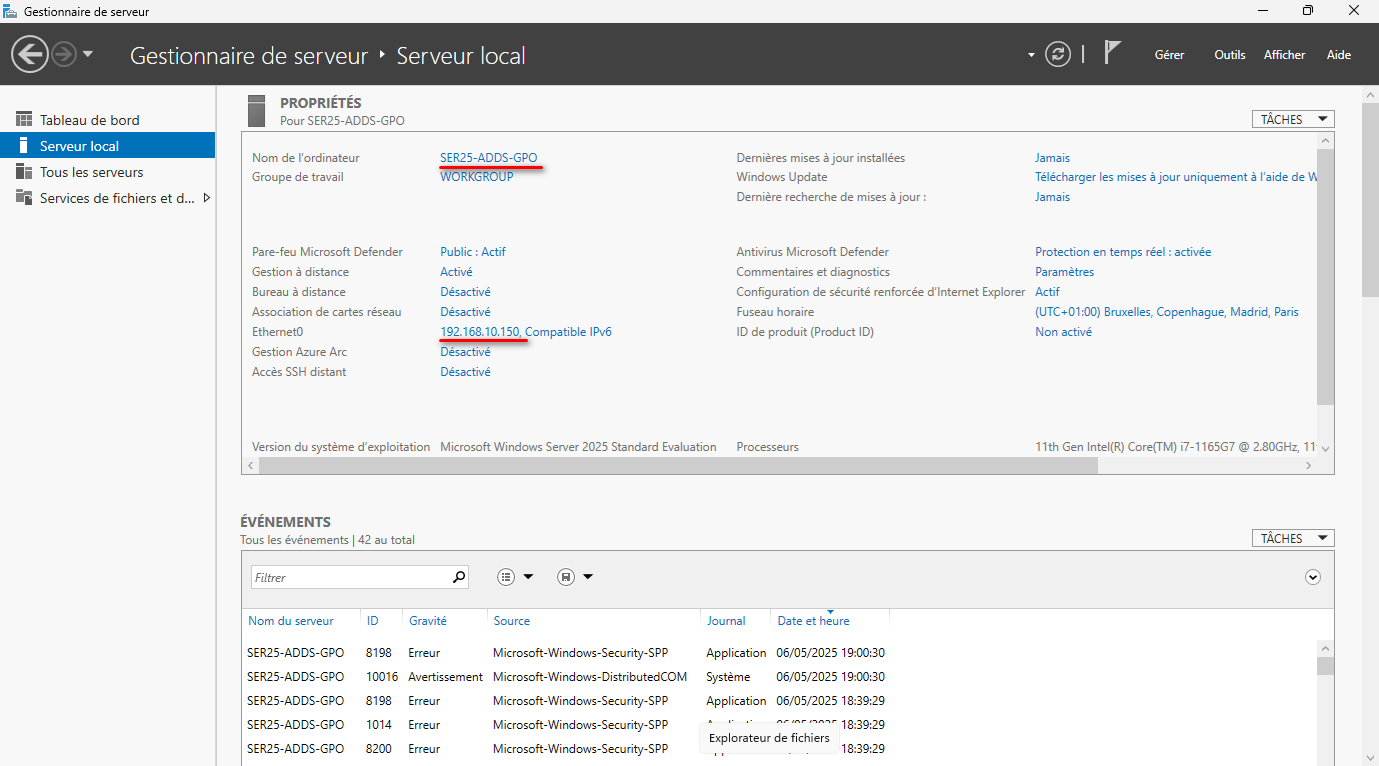Click Dernières mises à jour Jamais link
Image resolution: width=1379 pixels, height=766 pixels.
pyautogui.click(x=1052, y=158)
